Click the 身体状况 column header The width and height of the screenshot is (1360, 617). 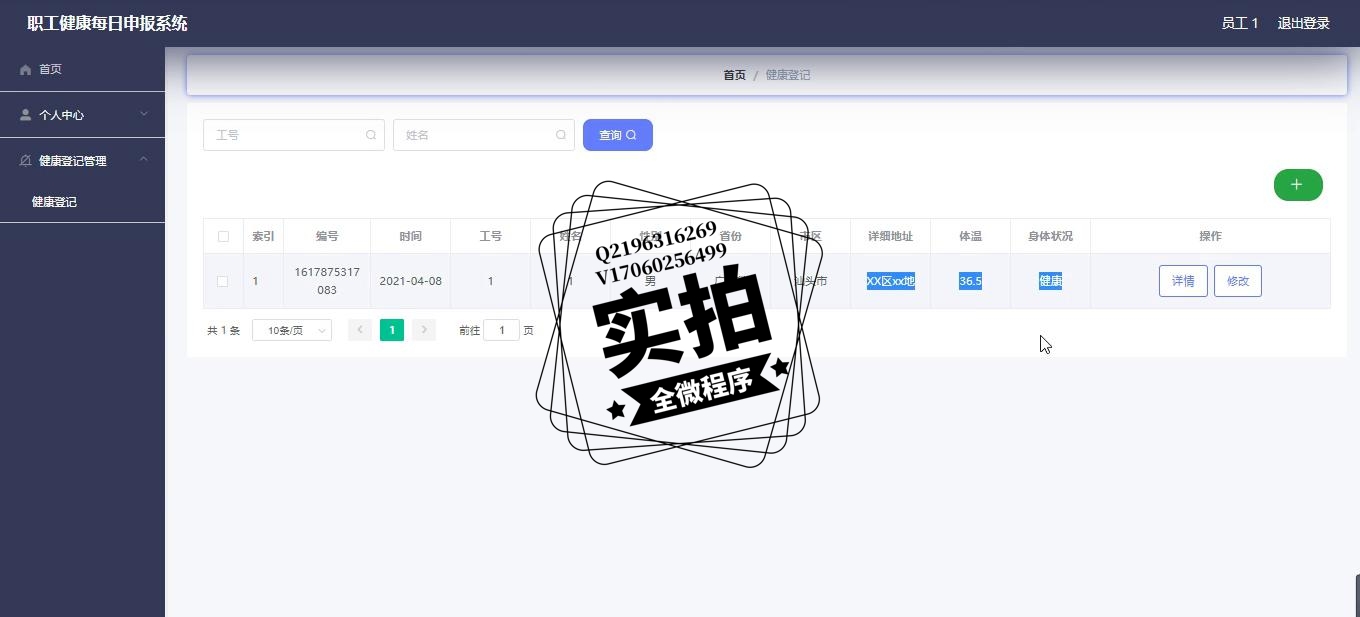coord(1050,237)
